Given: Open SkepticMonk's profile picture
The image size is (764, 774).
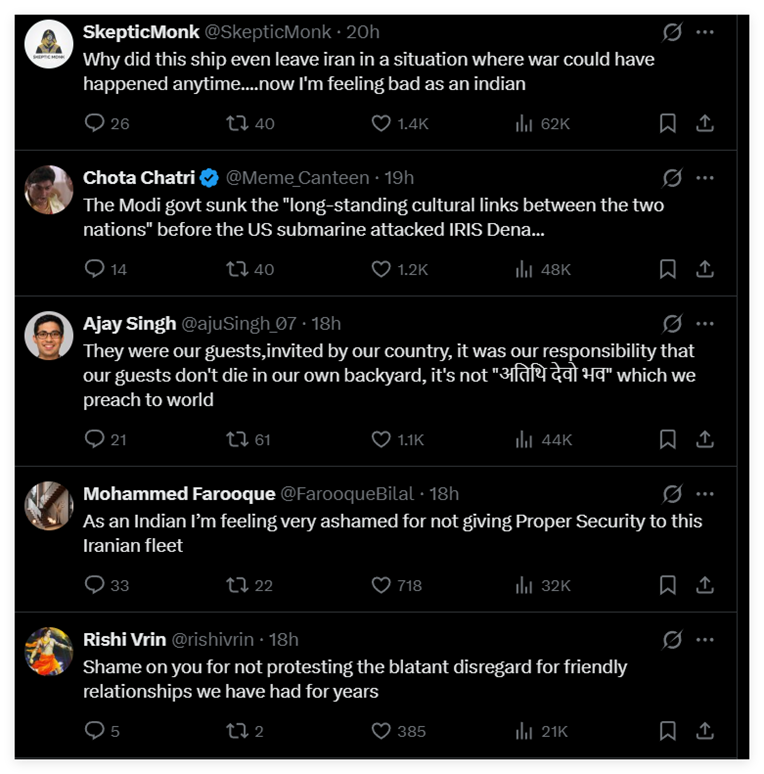Looking at the screenshot, I should 48,44.
